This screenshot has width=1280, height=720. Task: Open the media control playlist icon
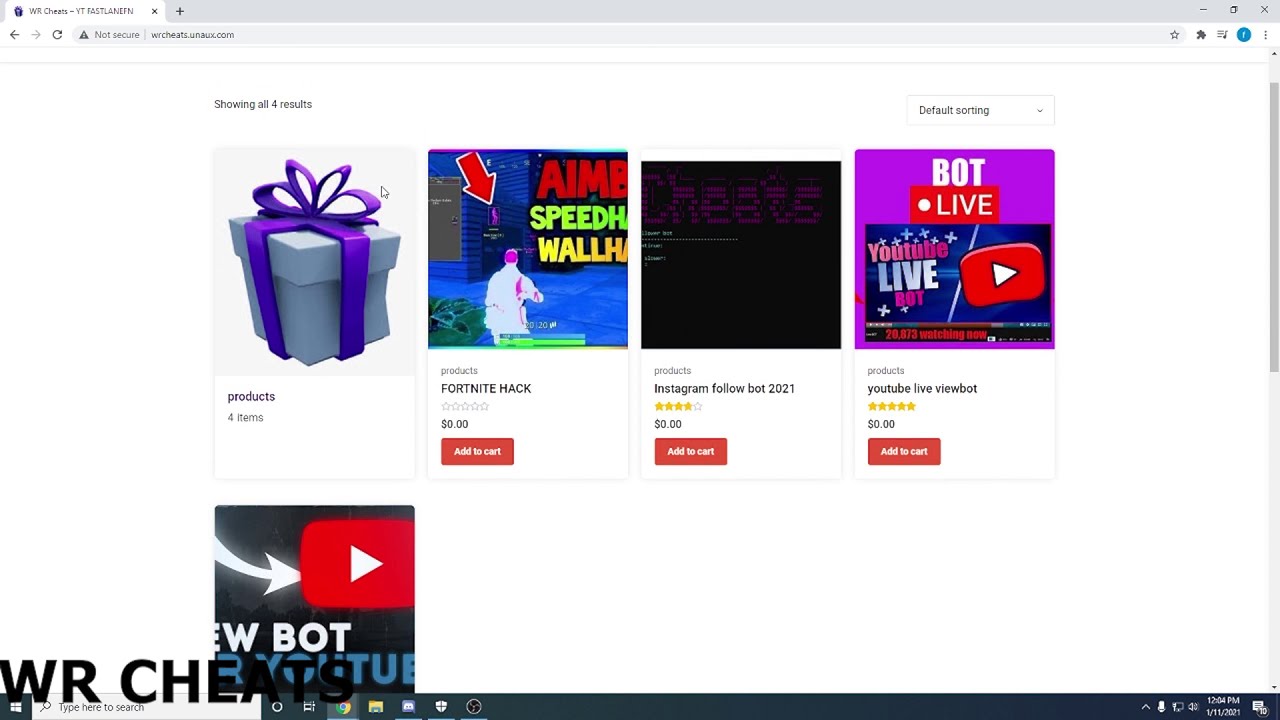[x=1222, y=34]
